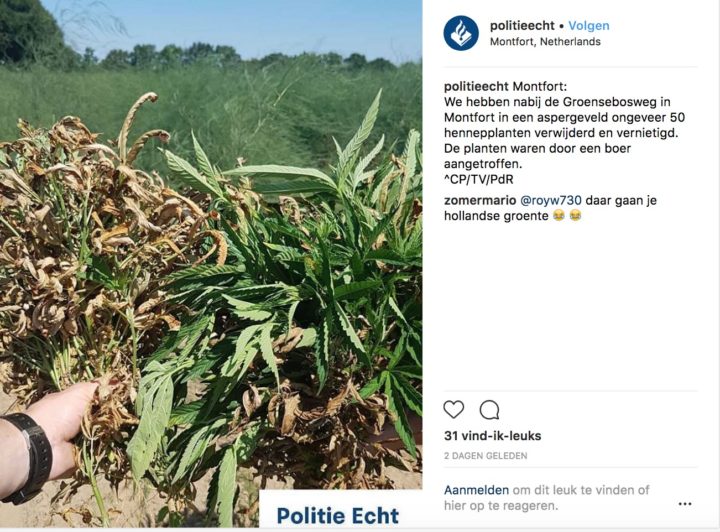Click the politieecht profile avatar

(x=461, y=33)
